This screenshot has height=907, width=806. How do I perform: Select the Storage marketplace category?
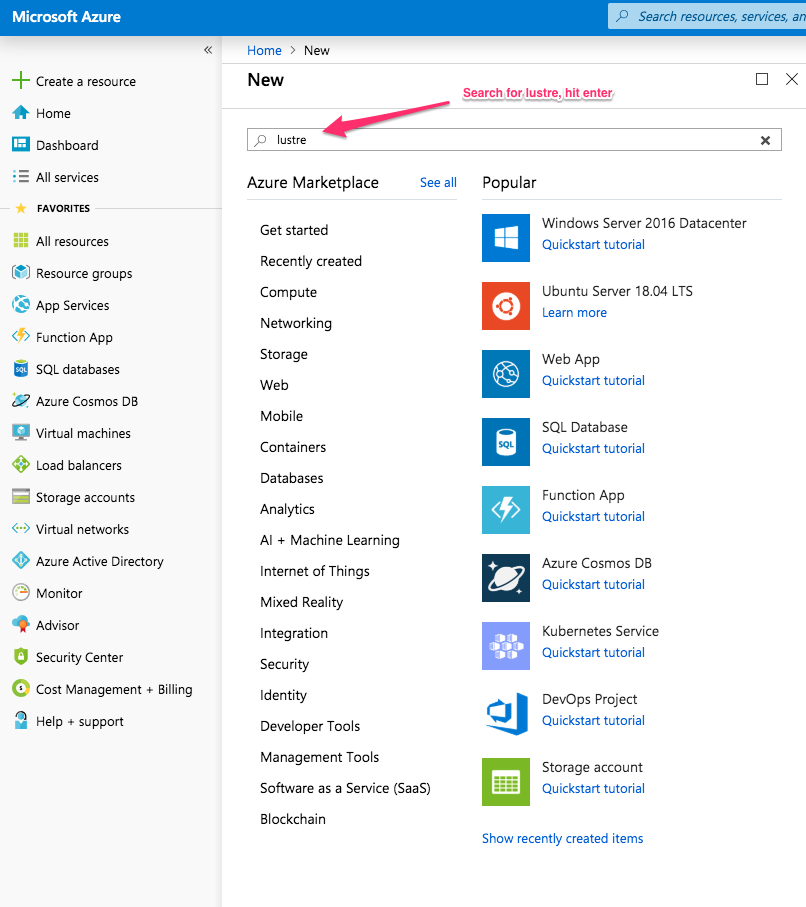[x=284, y=354]
